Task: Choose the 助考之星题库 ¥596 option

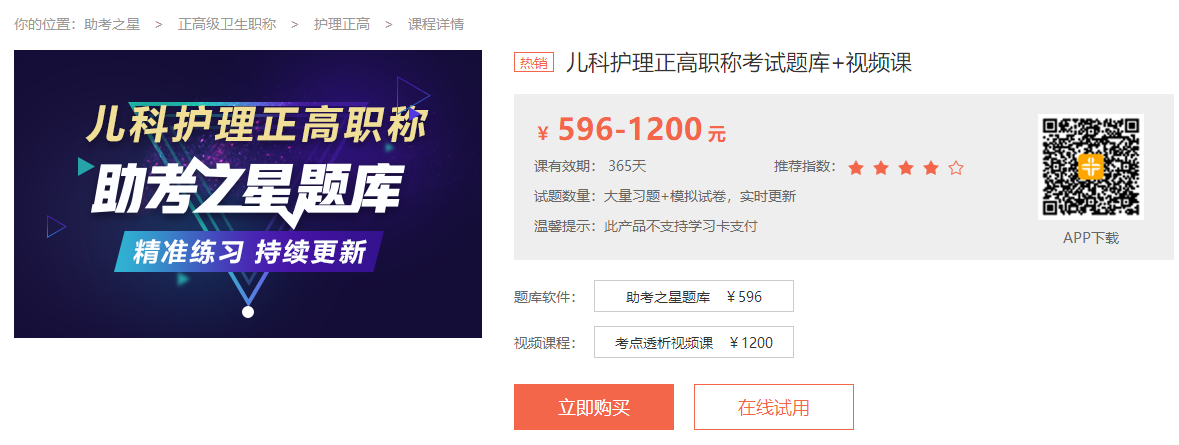Action: pos(694,296)
